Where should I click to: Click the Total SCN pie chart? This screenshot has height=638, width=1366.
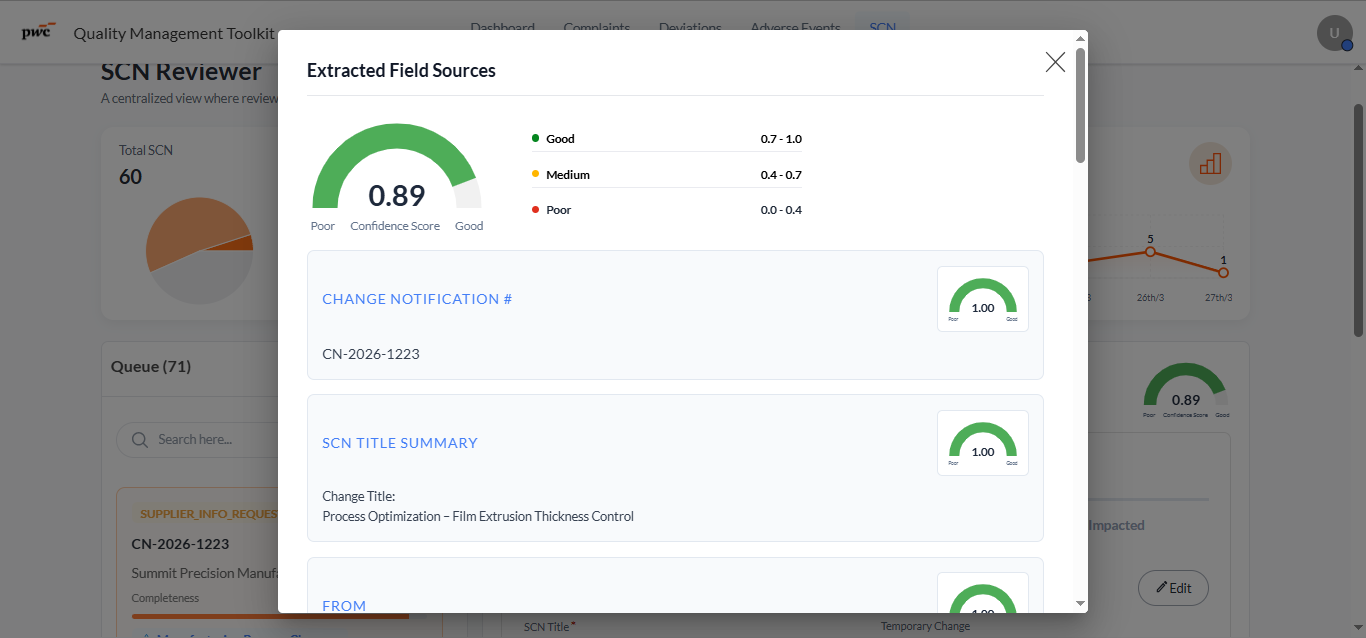(x=199, y=250)
